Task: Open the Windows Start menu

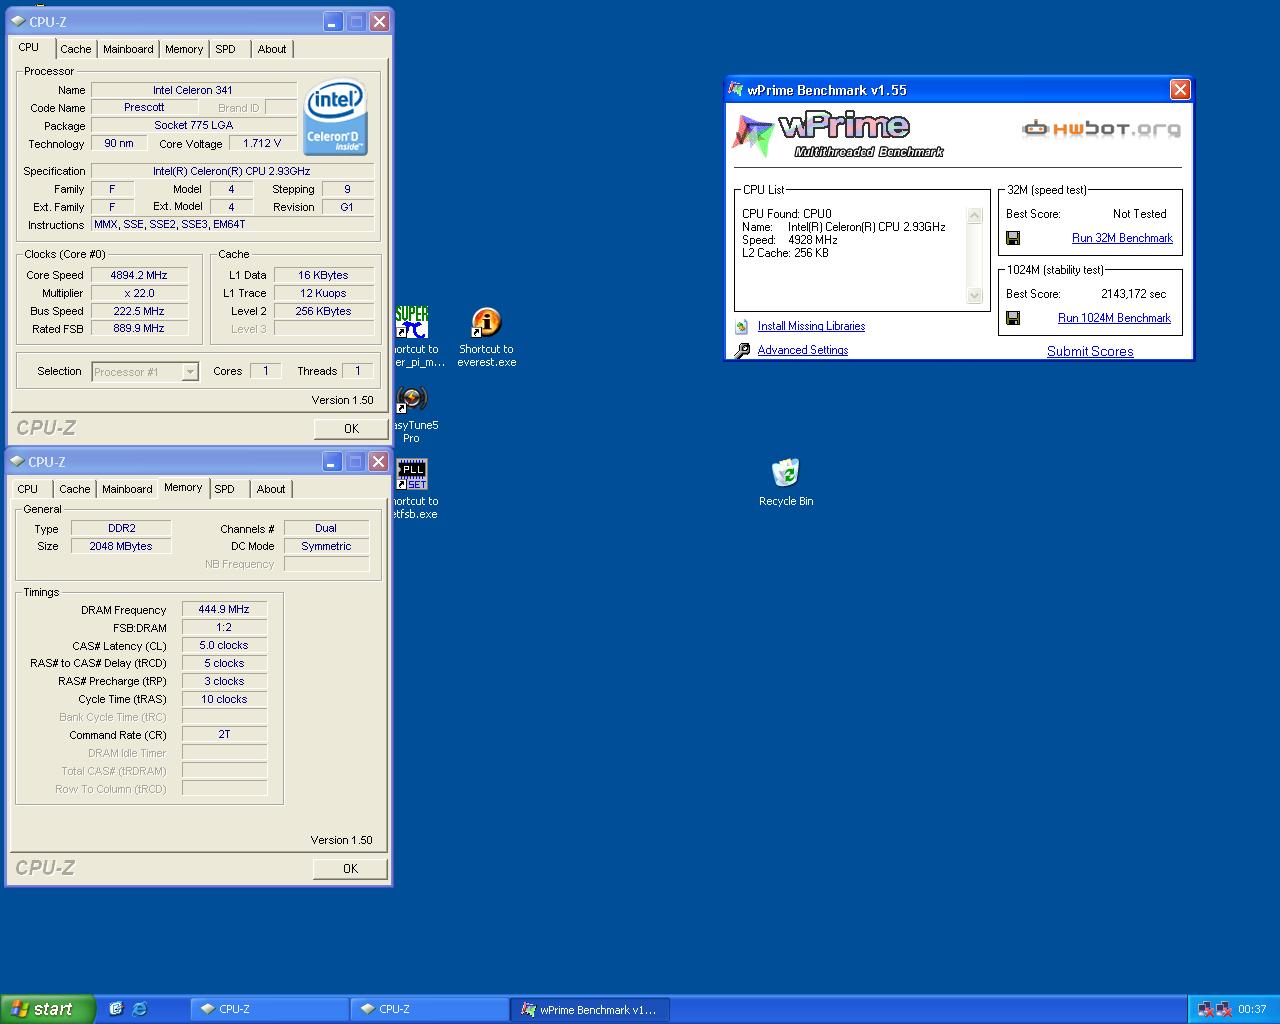Action: coord(48,1009)
